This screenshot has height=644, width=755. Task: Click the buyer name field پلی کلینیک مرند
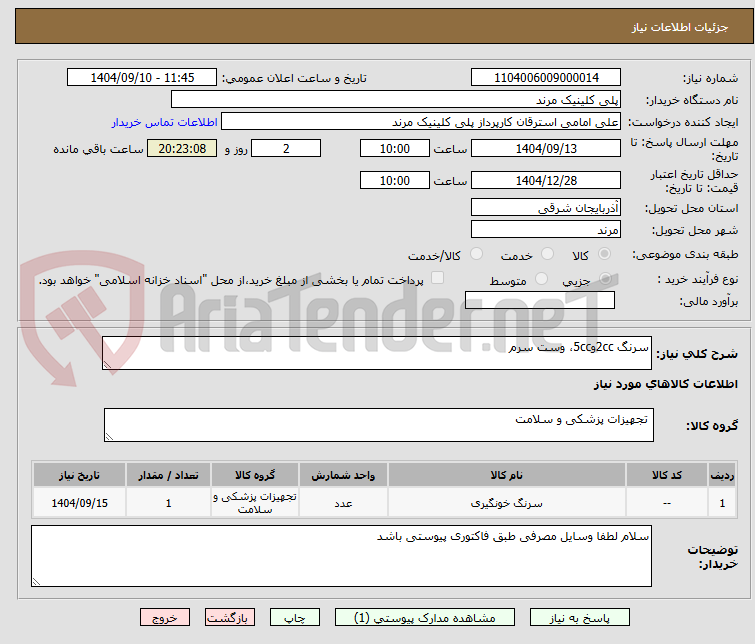click(396, 100)
